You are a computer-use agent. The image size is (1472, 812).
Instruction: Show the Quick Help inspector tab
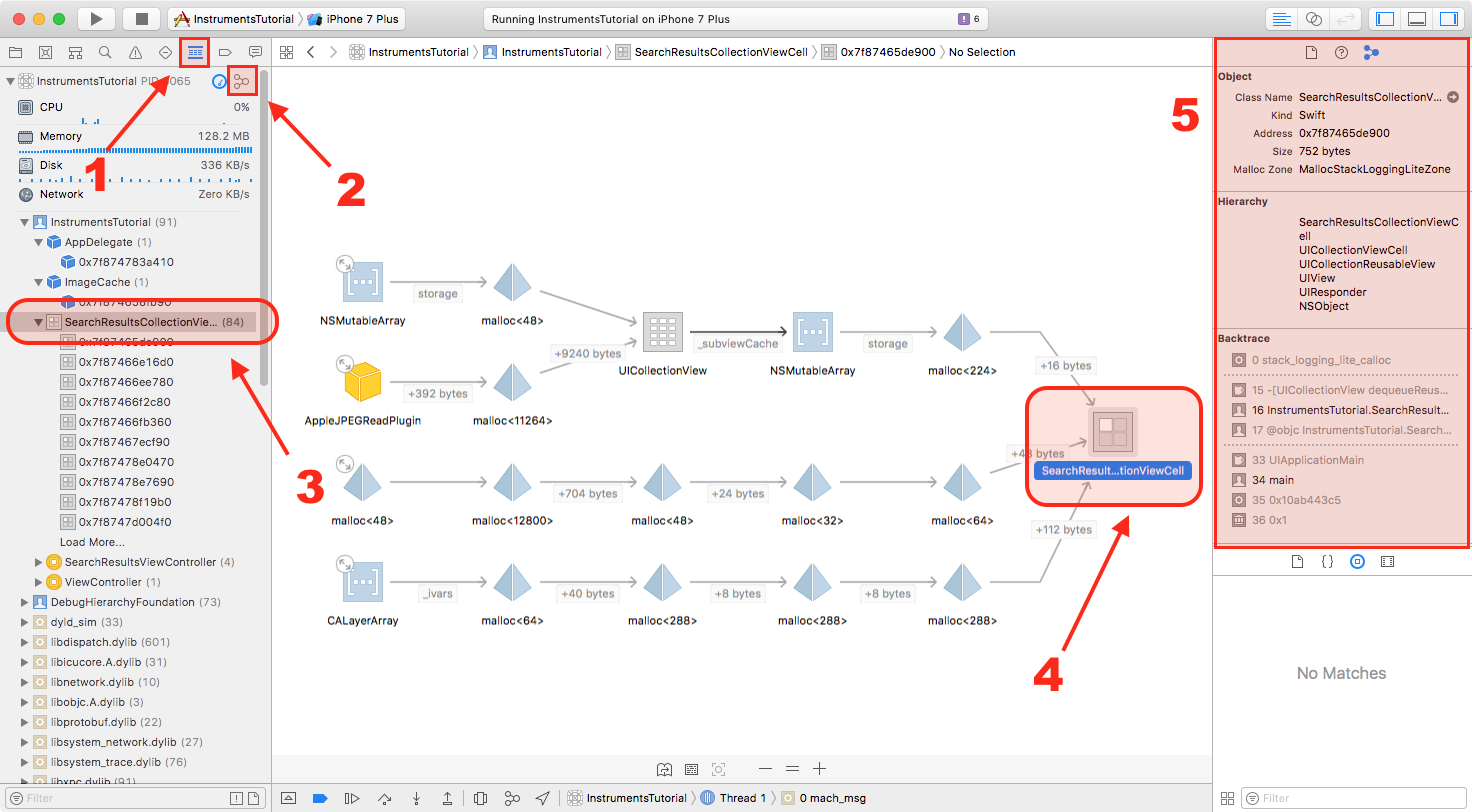[1341, 52]
